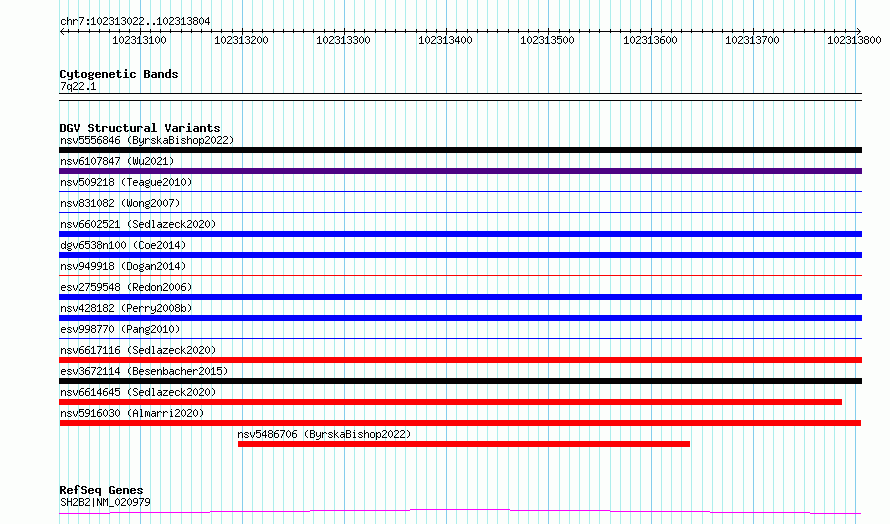This screenshot has height=524, width=890.
Task: Click ruler position 102313200
Action: coord(241,40)
